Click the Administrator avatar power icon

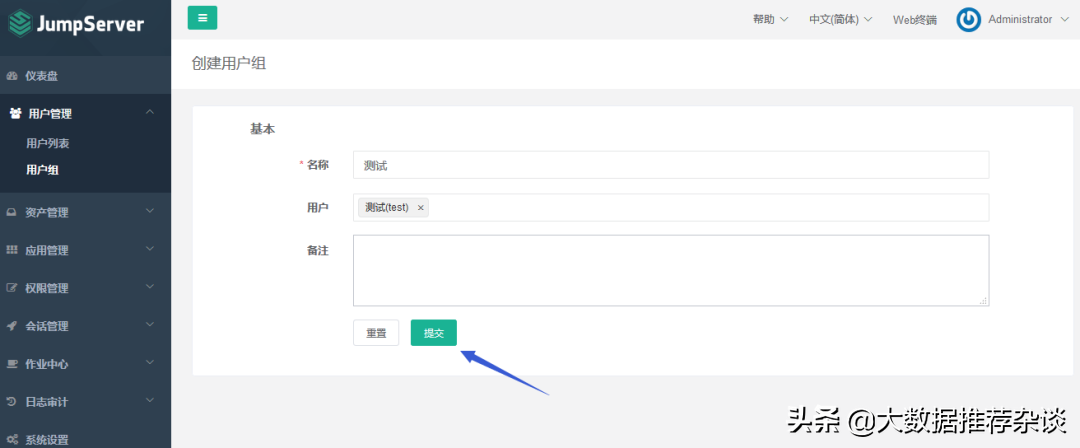[x=968, y=20]
